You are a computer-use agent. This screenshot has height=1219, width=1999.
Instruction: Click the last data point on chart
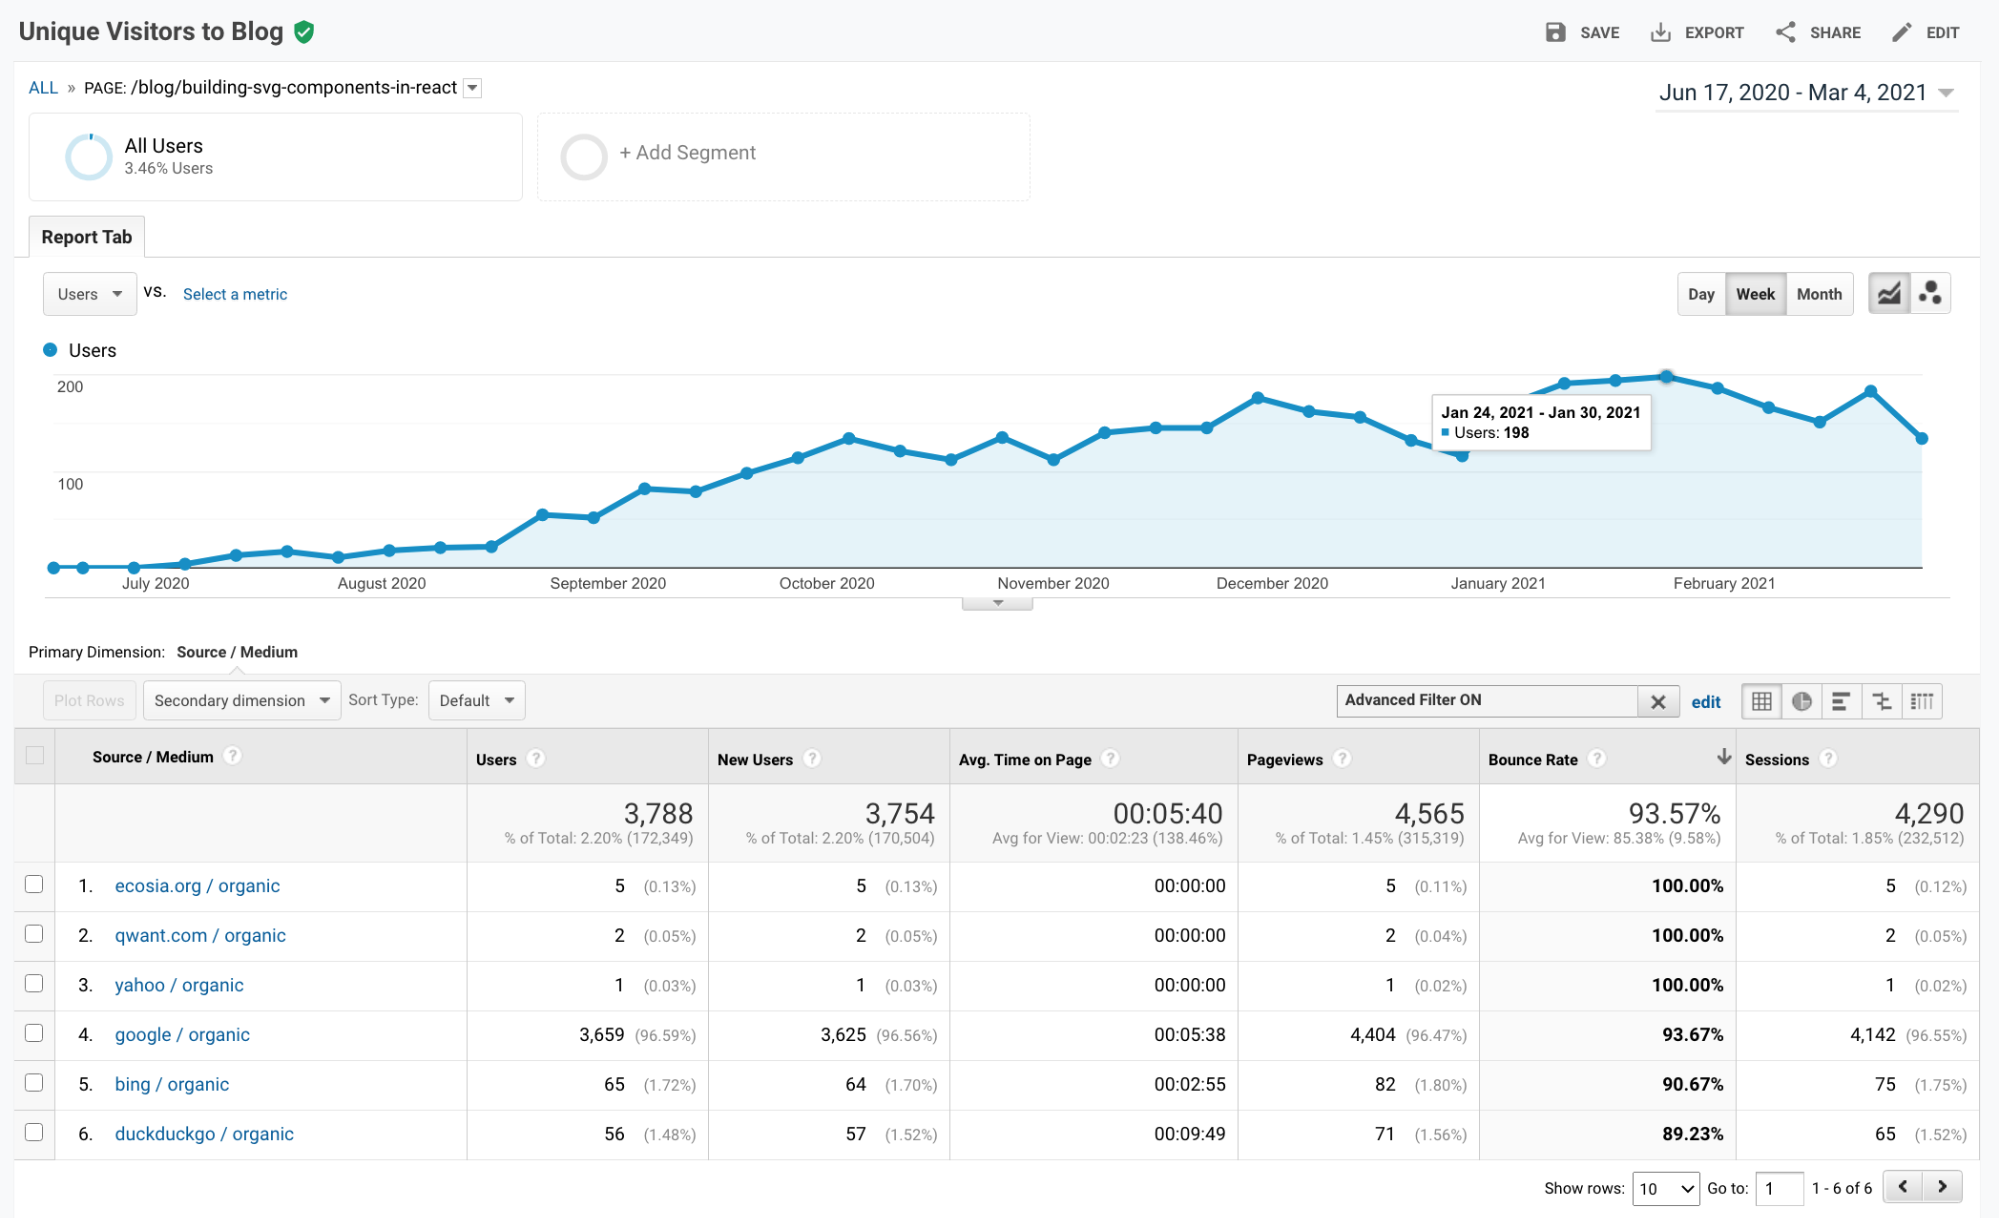point(1922,438)
